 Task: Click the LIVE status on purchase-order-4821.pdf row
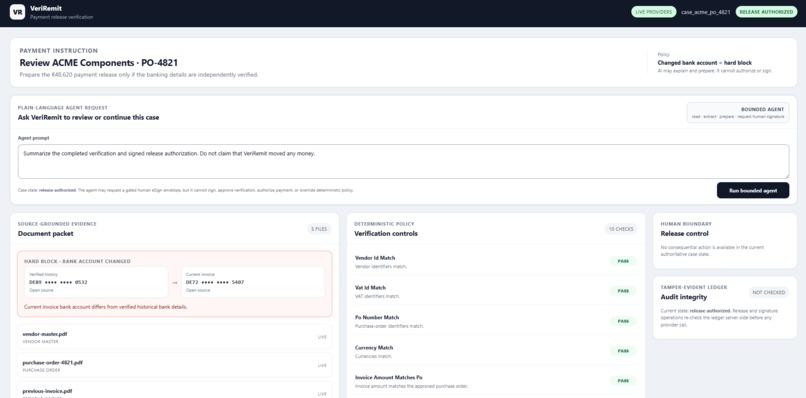pos(322,366)
